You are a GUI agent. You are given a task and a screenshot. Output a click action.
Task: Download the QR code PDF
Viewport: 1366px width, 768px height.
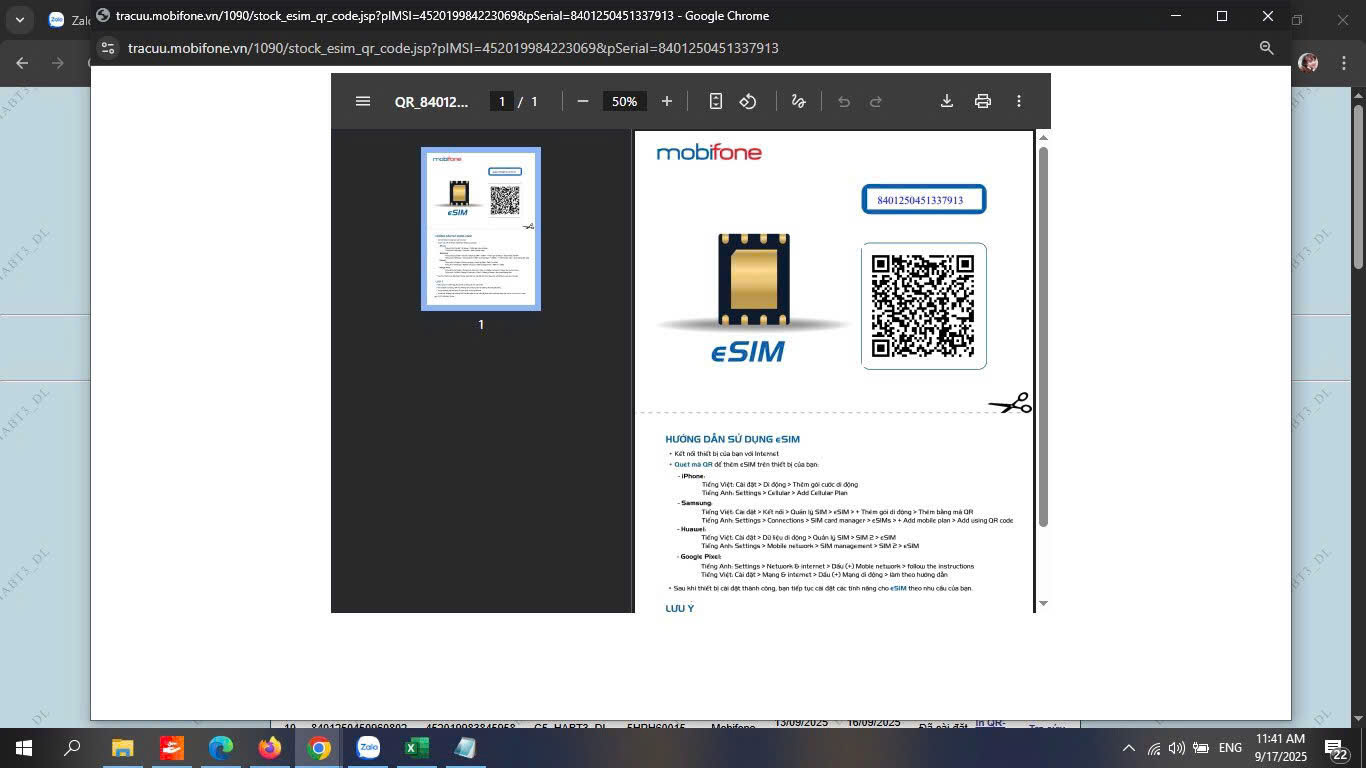[x=945, y=100]
